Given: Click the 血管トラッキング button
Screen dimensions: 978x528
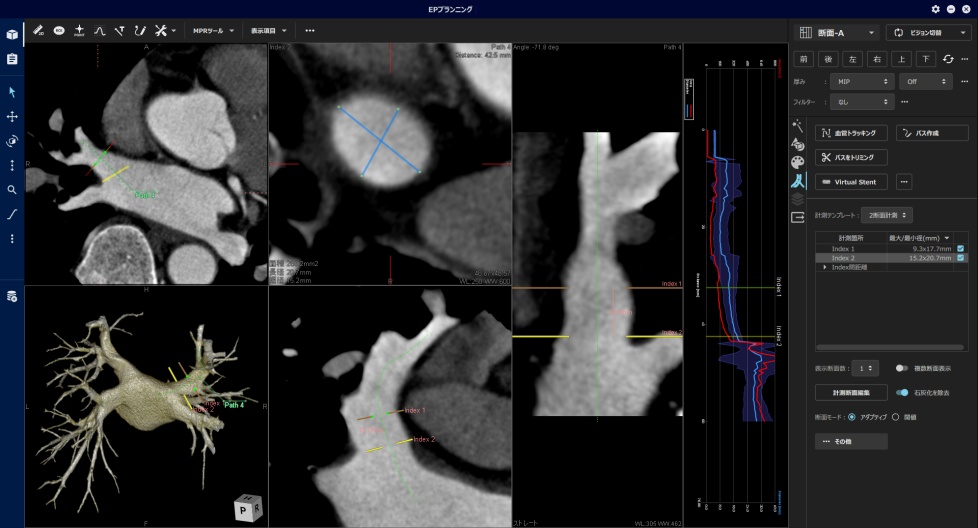Looking at the screenshot, I should (851, 133).
